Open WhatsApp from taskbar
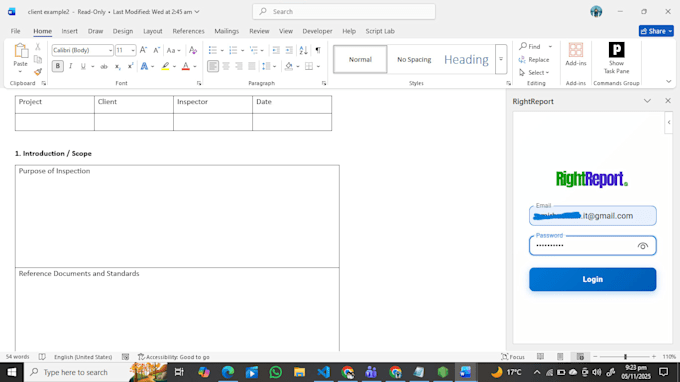Screen dimensions: 680x382 (x=275, y=372)
